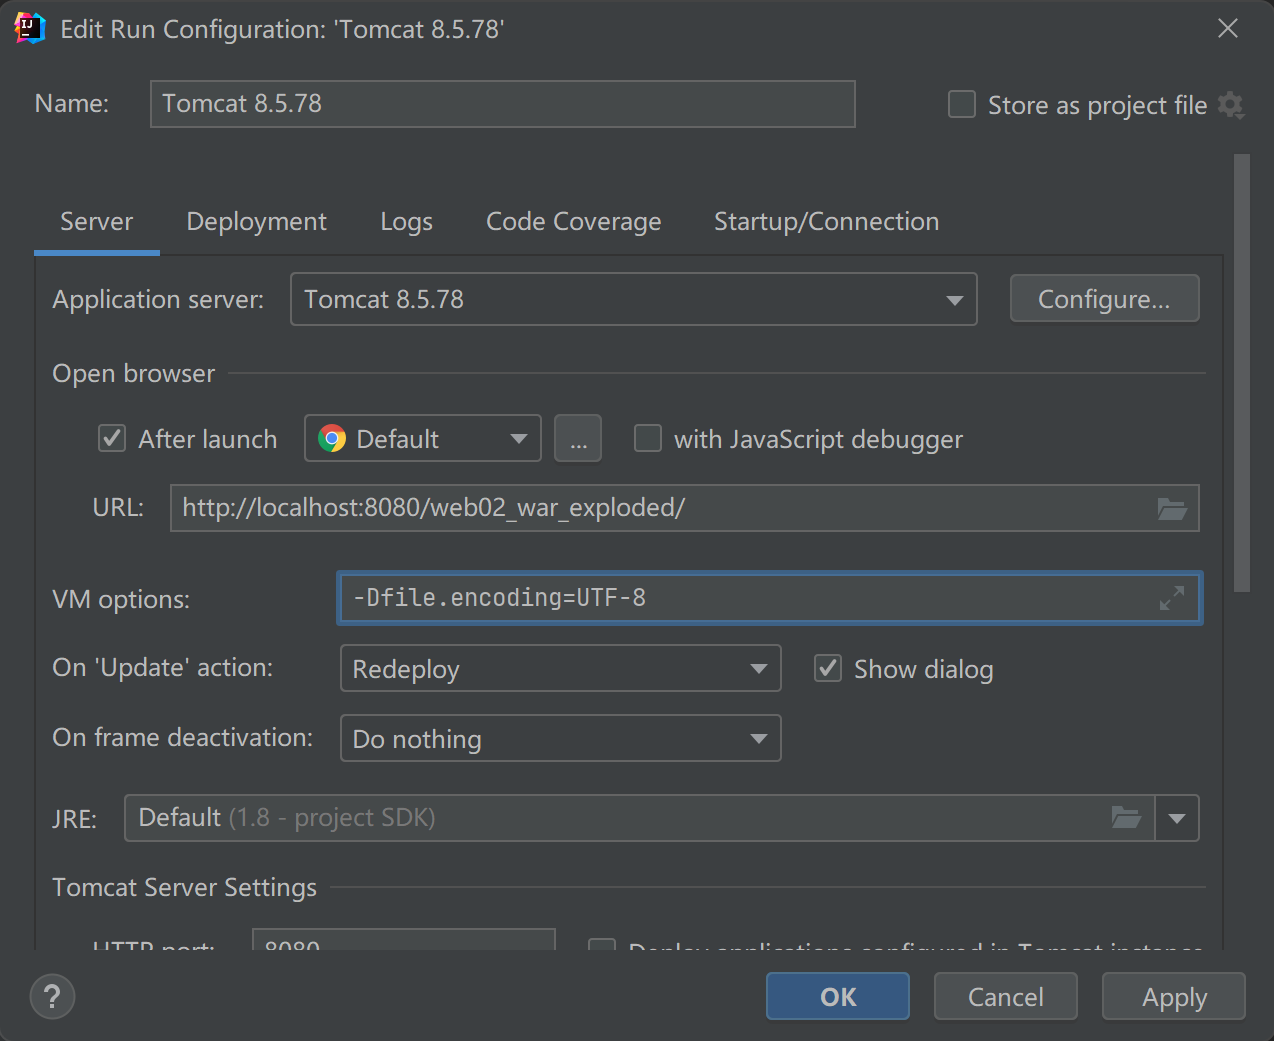Toggle the Show dialog checkbox
The width and height of the screenshot is (1274, 1041).
[x=828, y=668]
